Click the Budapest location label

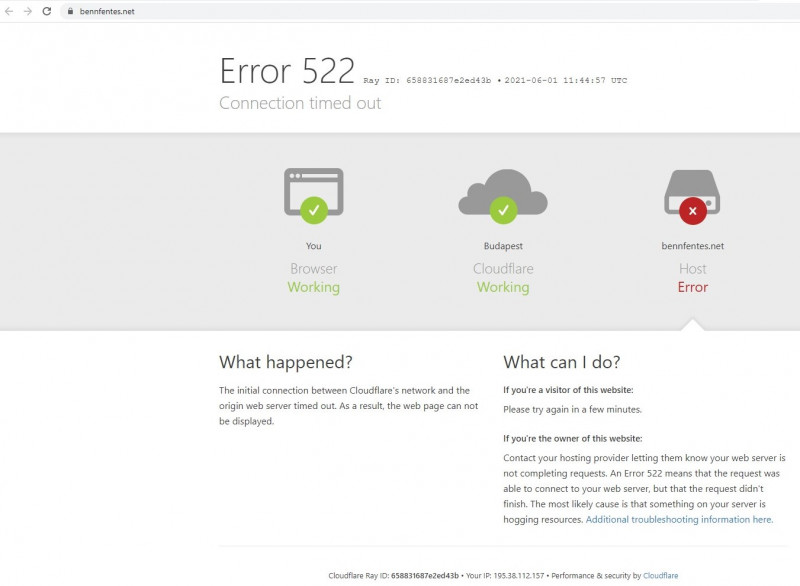[x=503, y=246]
